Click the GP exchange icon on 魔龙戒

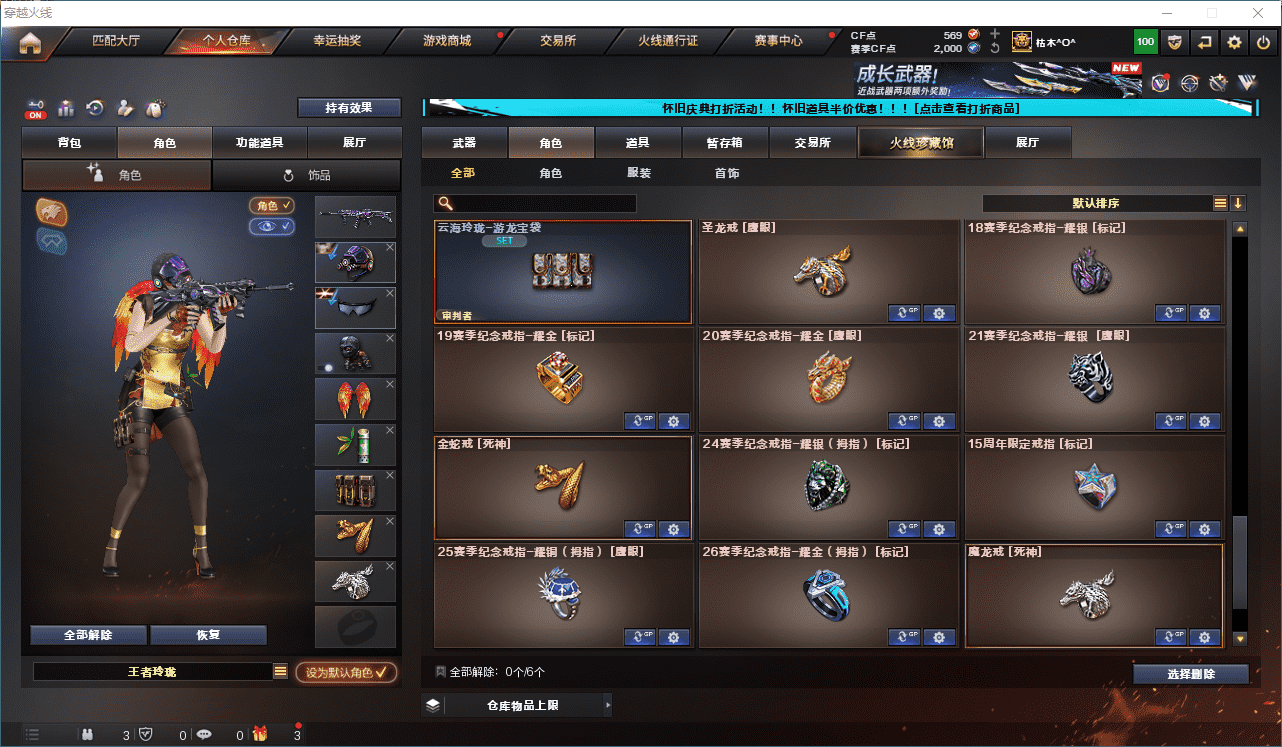1171,637
